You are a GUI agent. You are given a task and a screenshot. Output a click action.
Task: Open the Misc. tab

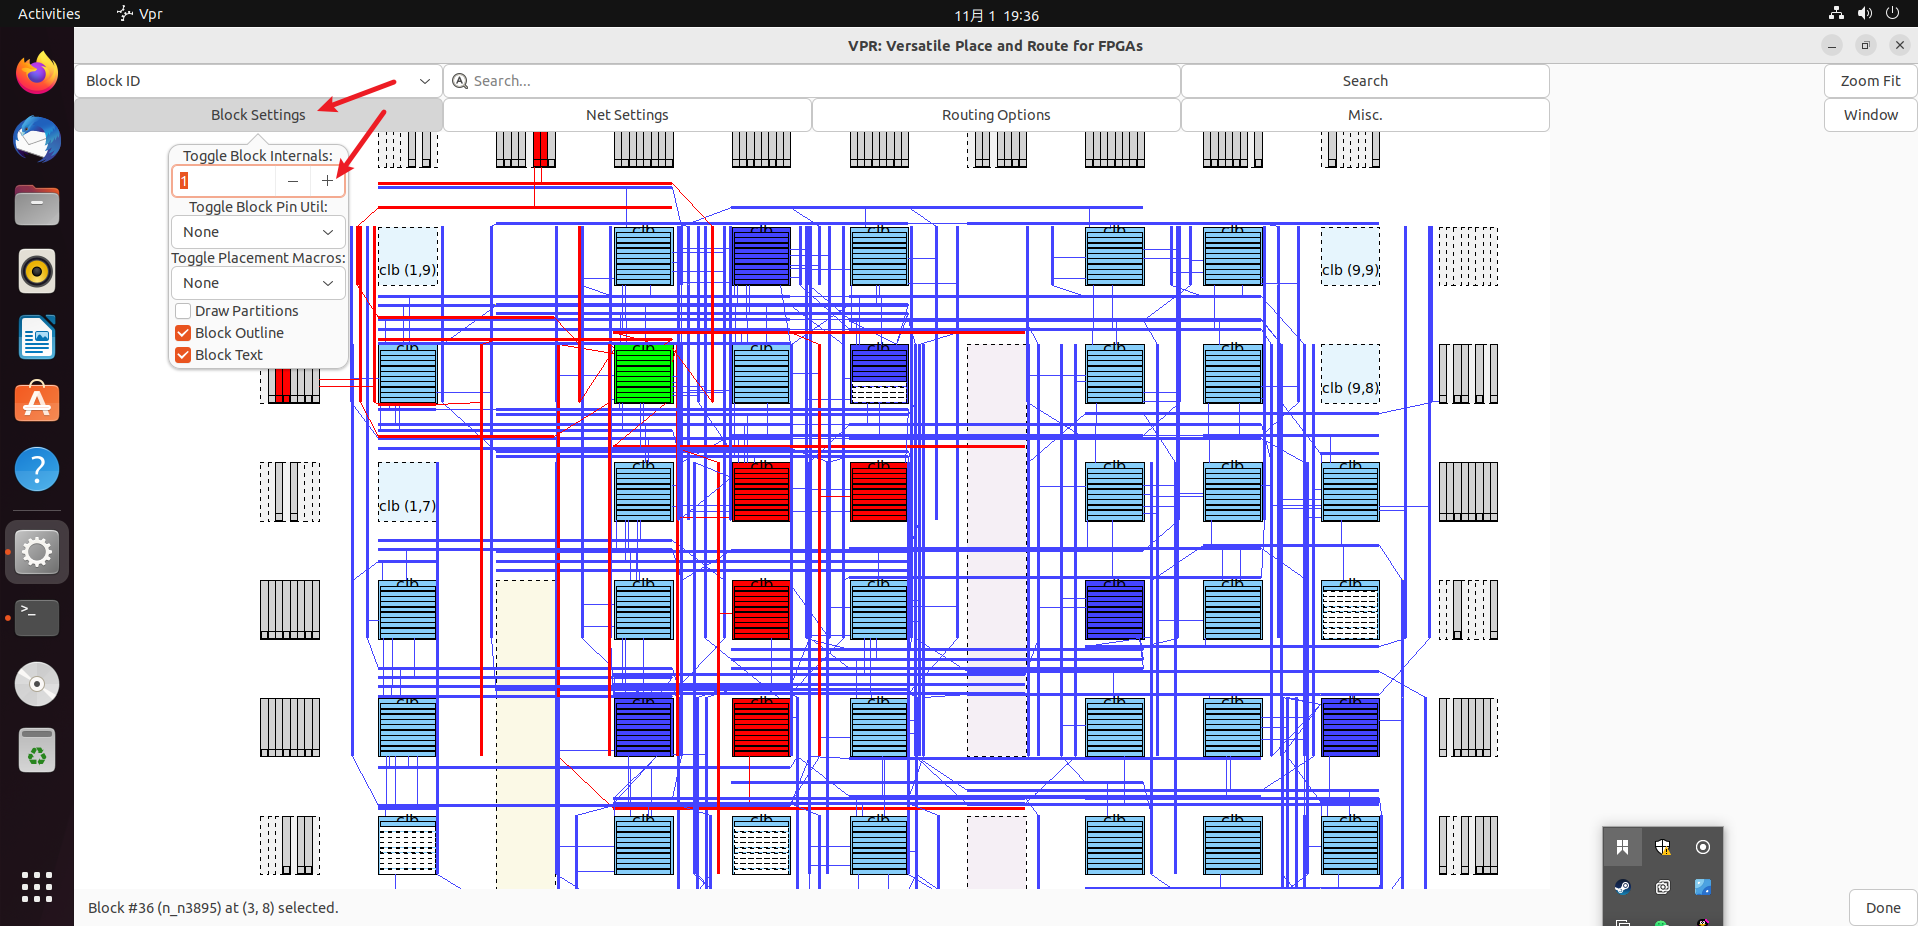[x=1365, y=115]
